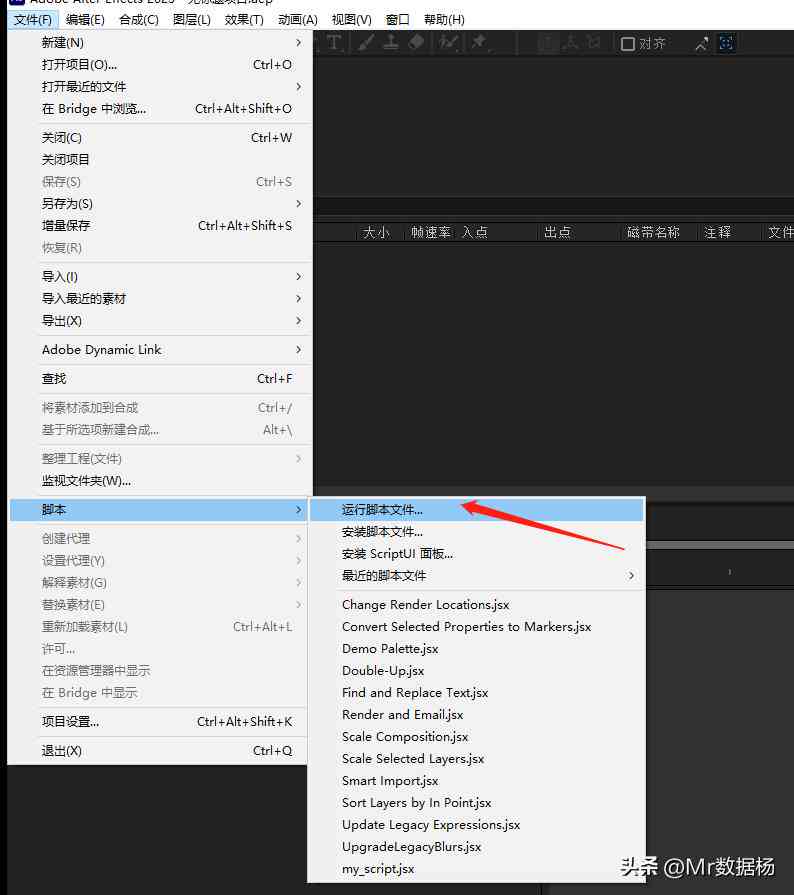Viewport: 794px width, 895px height.
Task: Open the 窗口 menu
Action: [398, 20]
